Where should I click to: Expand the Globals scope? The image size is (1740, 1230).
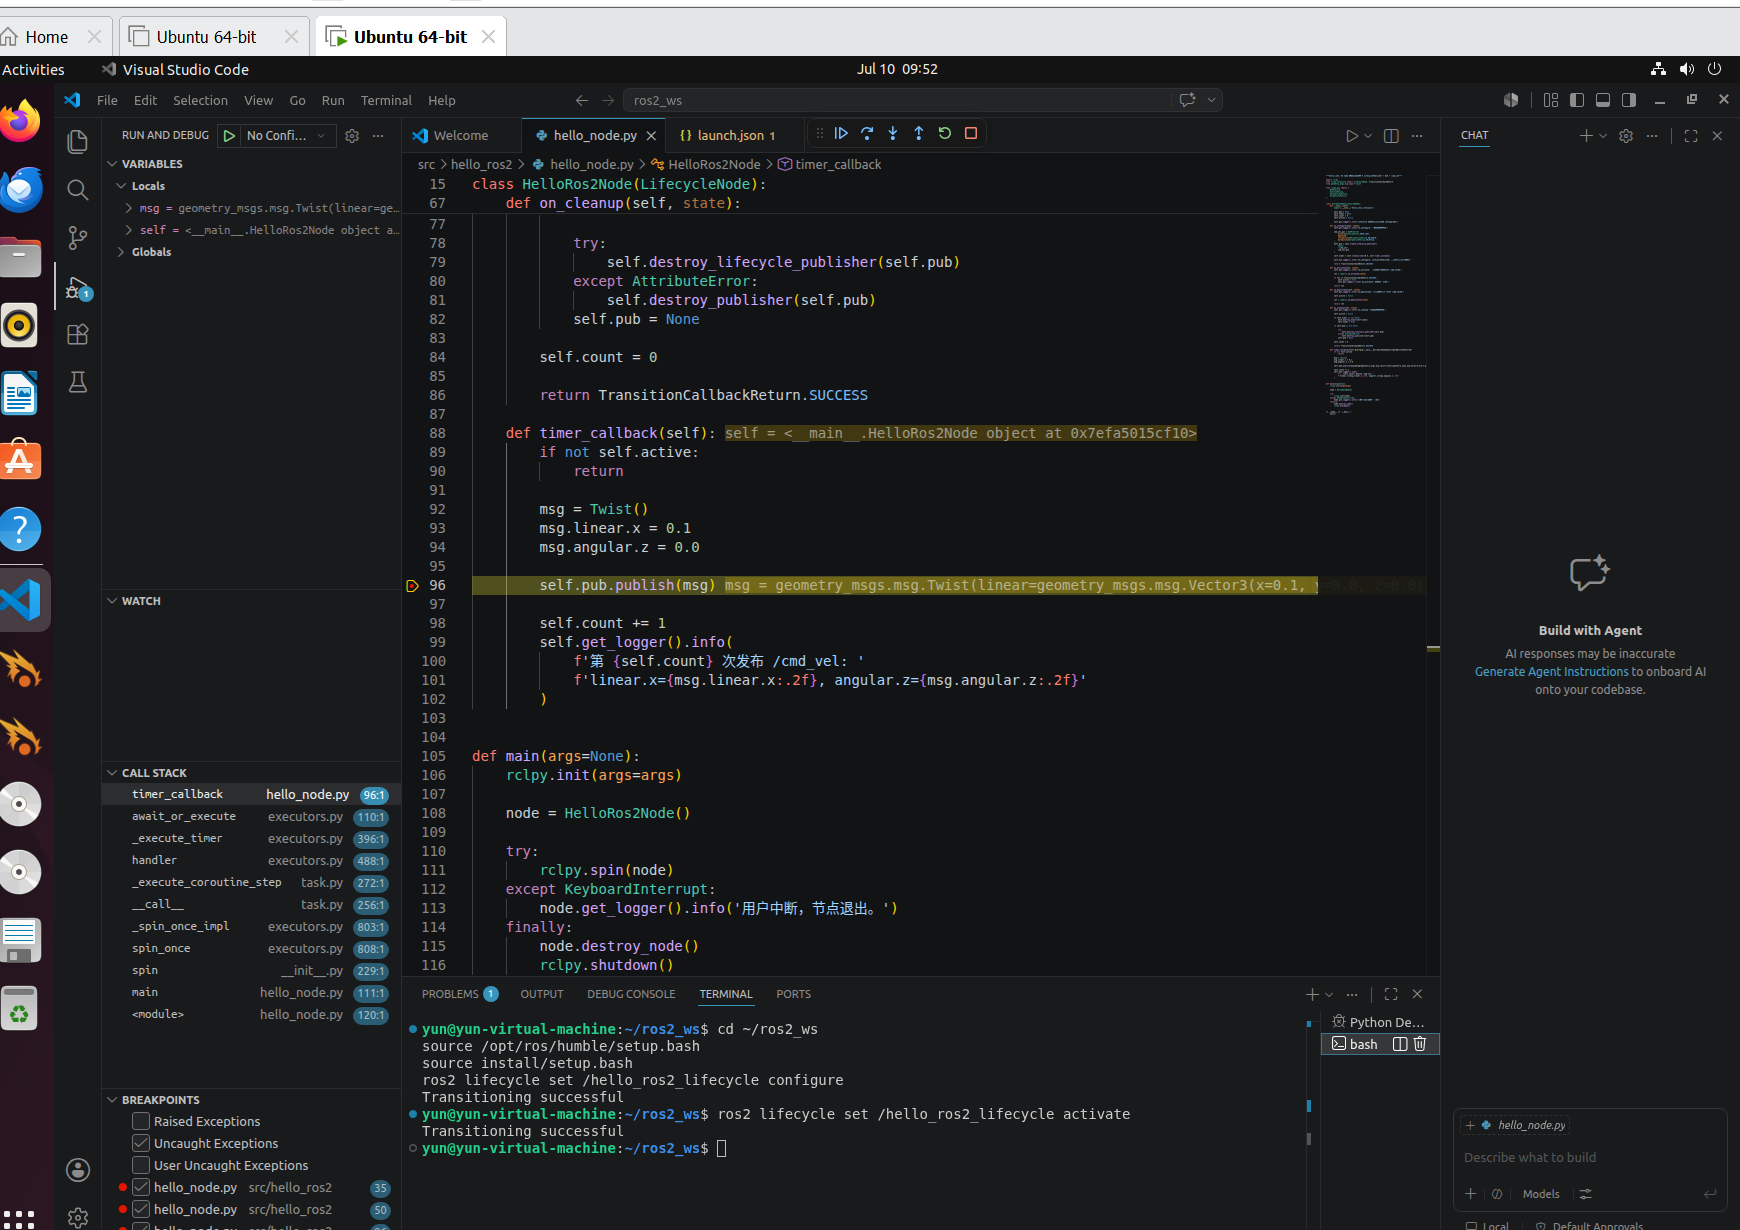pyautogui.click(x=151, y=252)
